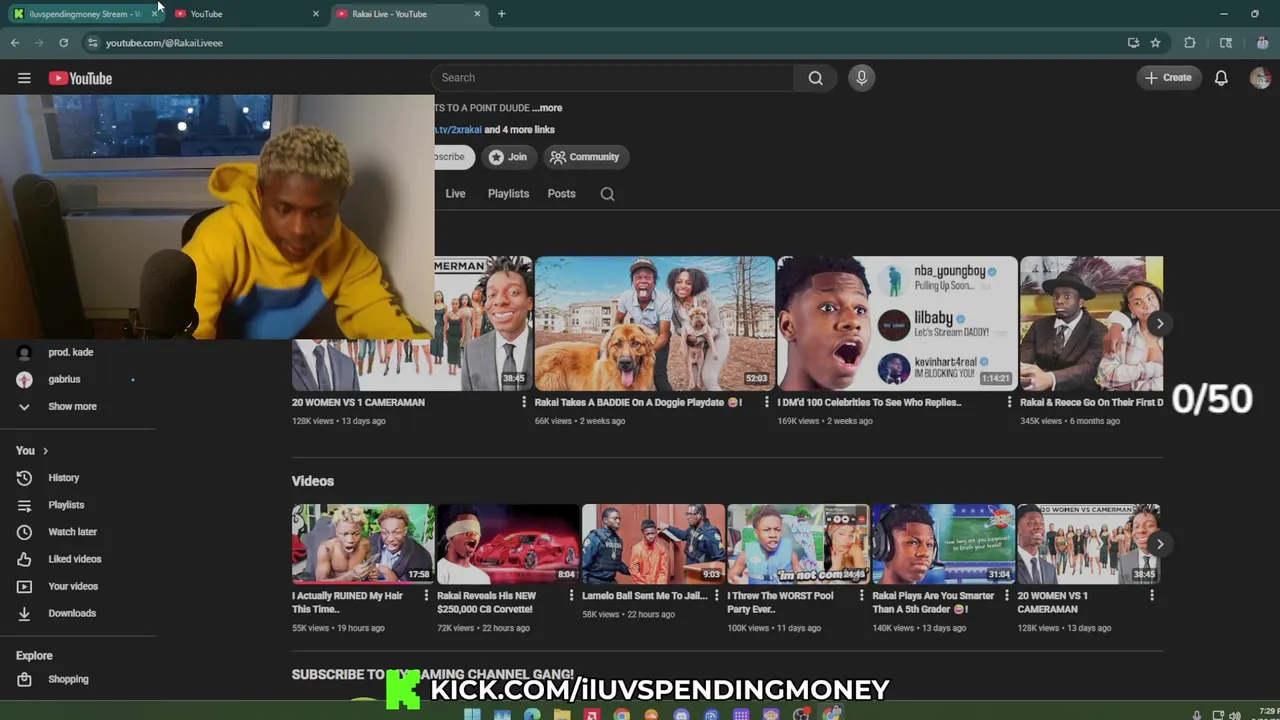The height and width of the screenshot is (720, 1280).
Task: Open options menu for 20 WOMEN VS 1 CAMERAMAN featured
Action: (x=523, y=402)
